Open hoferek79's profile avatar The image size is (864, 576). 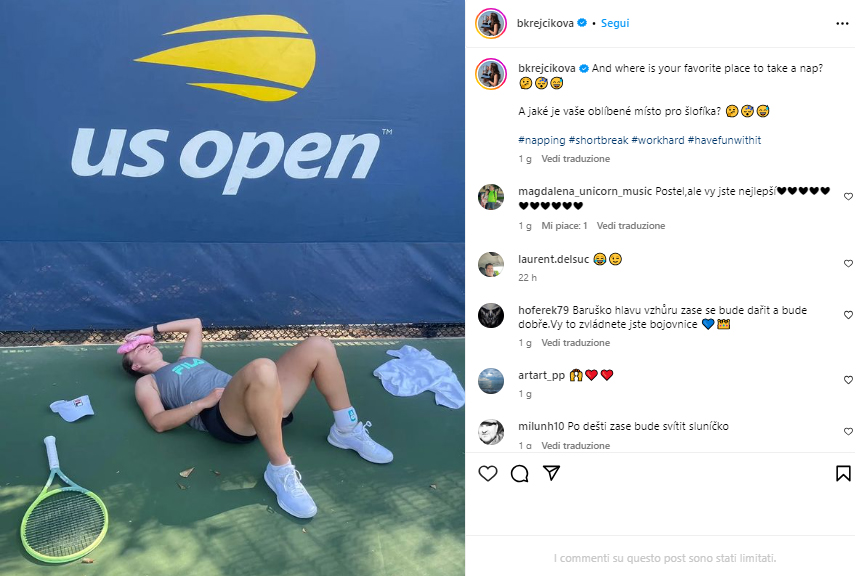pyautogui.click(x=491, y=316)
